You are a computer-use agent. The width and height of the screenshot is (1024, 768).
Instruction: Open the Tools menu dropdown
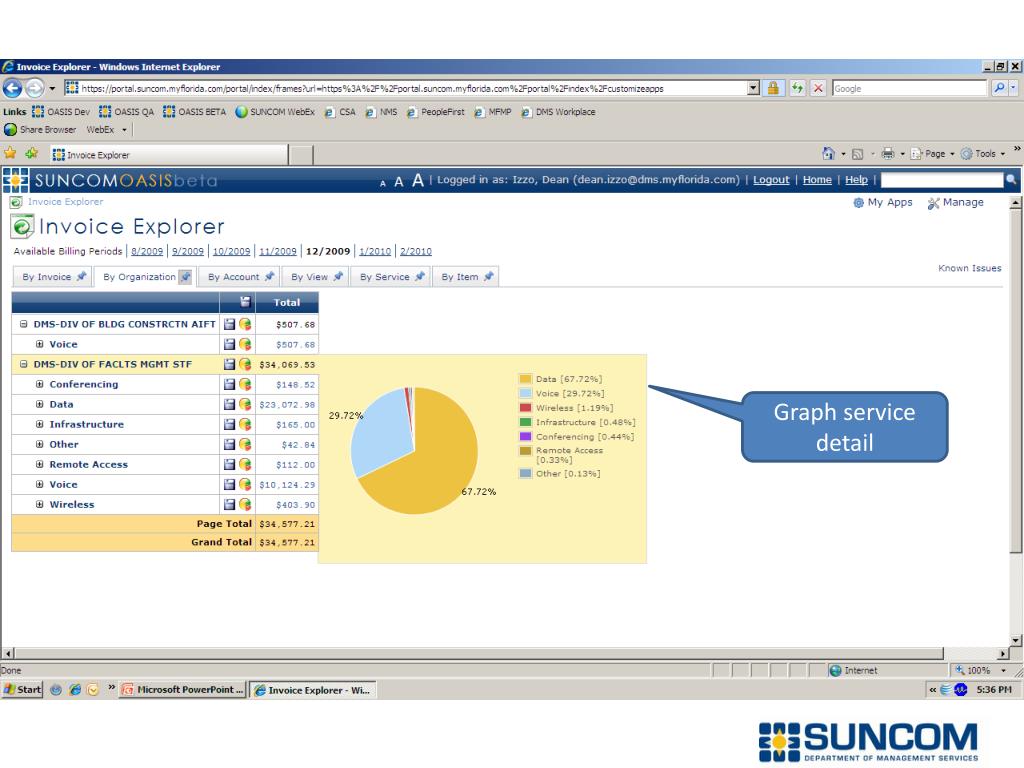coord(983,153)
